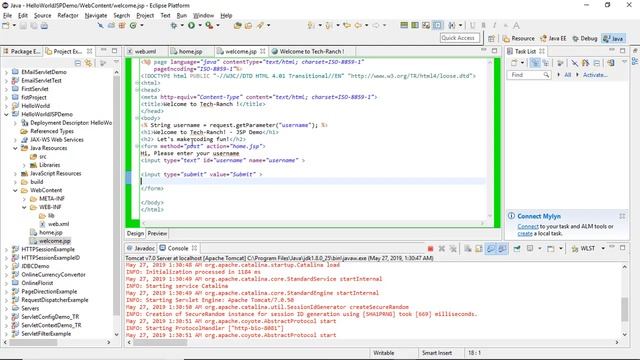Image resolution: width=640 pixels, height=360 pixels.
Task: Toggle Categorized view in Task List toolbar
Action: pyautogui.click(x=534, y=63)
